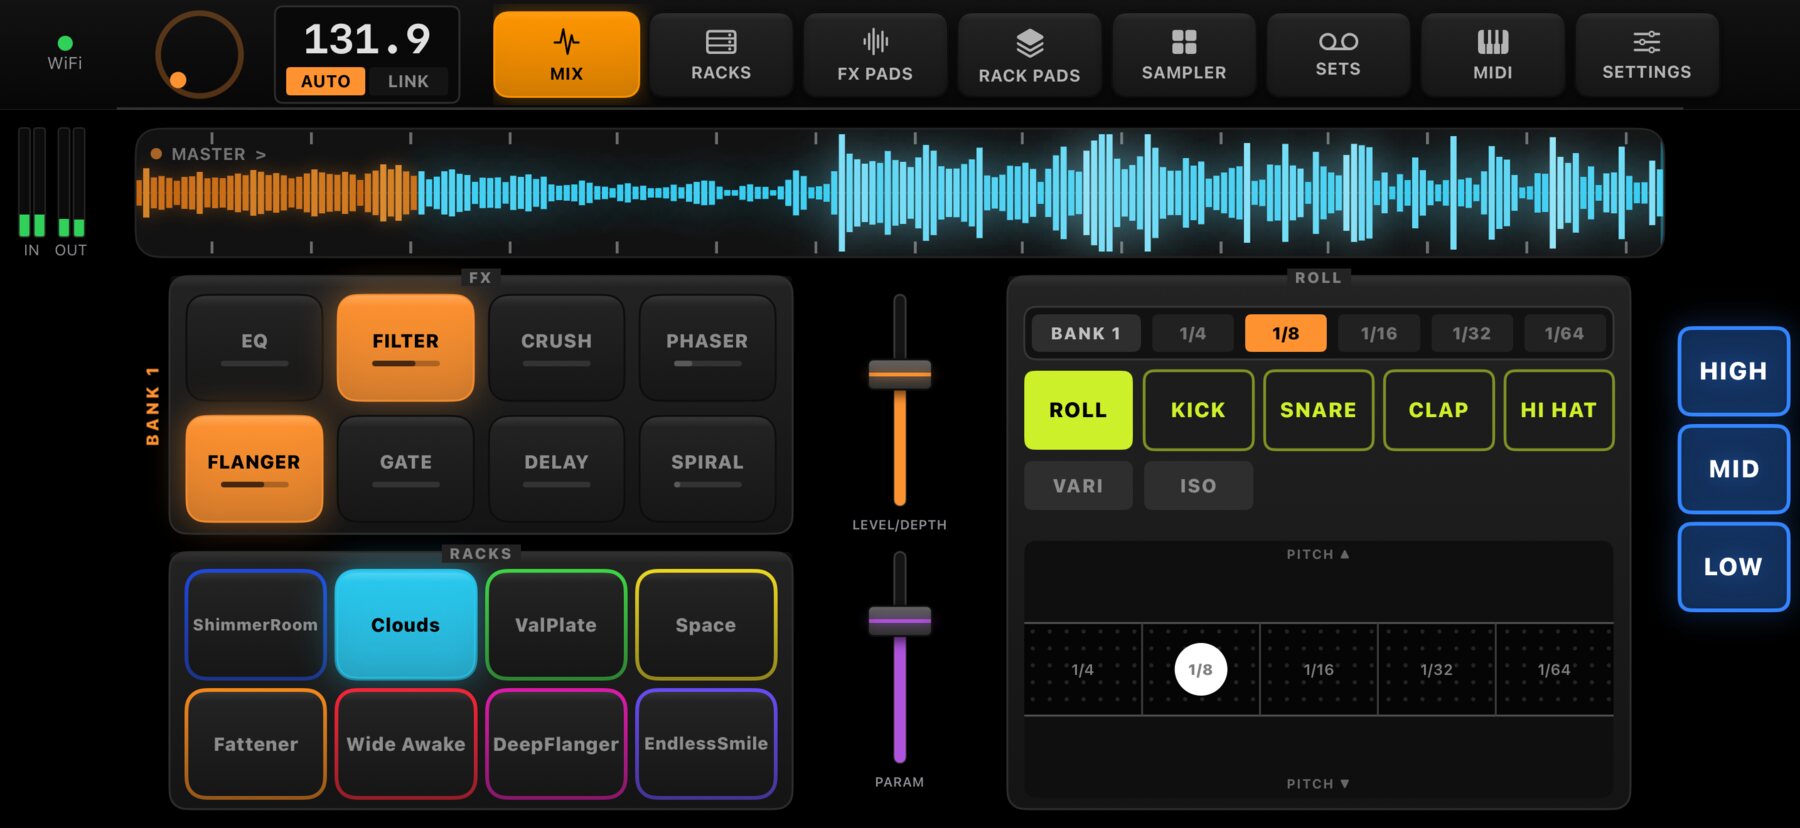This screenshot has height=828, width=1800.
Task: Tap the 1/64 cell in pitch pad
Action: click(1554, 670)
